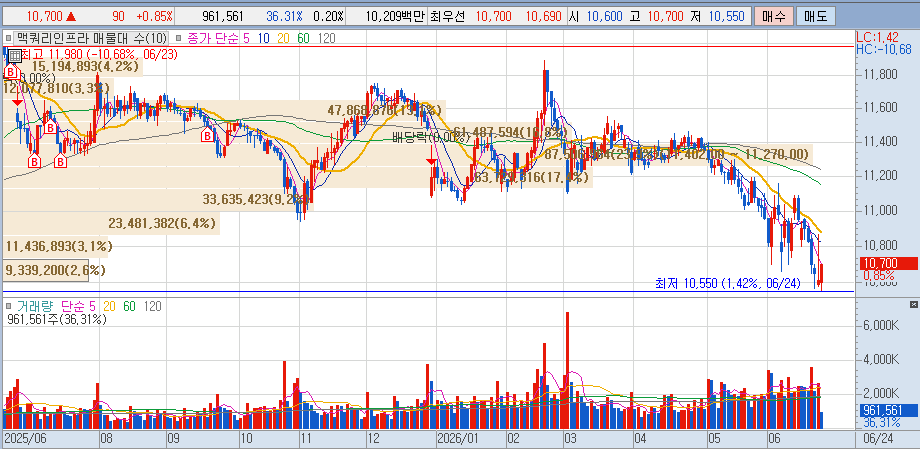Screen dimensions: 920x449
Task: Click the 06/24 date in bottom corner
Action: pyautogui.click(x=880, y=438)
